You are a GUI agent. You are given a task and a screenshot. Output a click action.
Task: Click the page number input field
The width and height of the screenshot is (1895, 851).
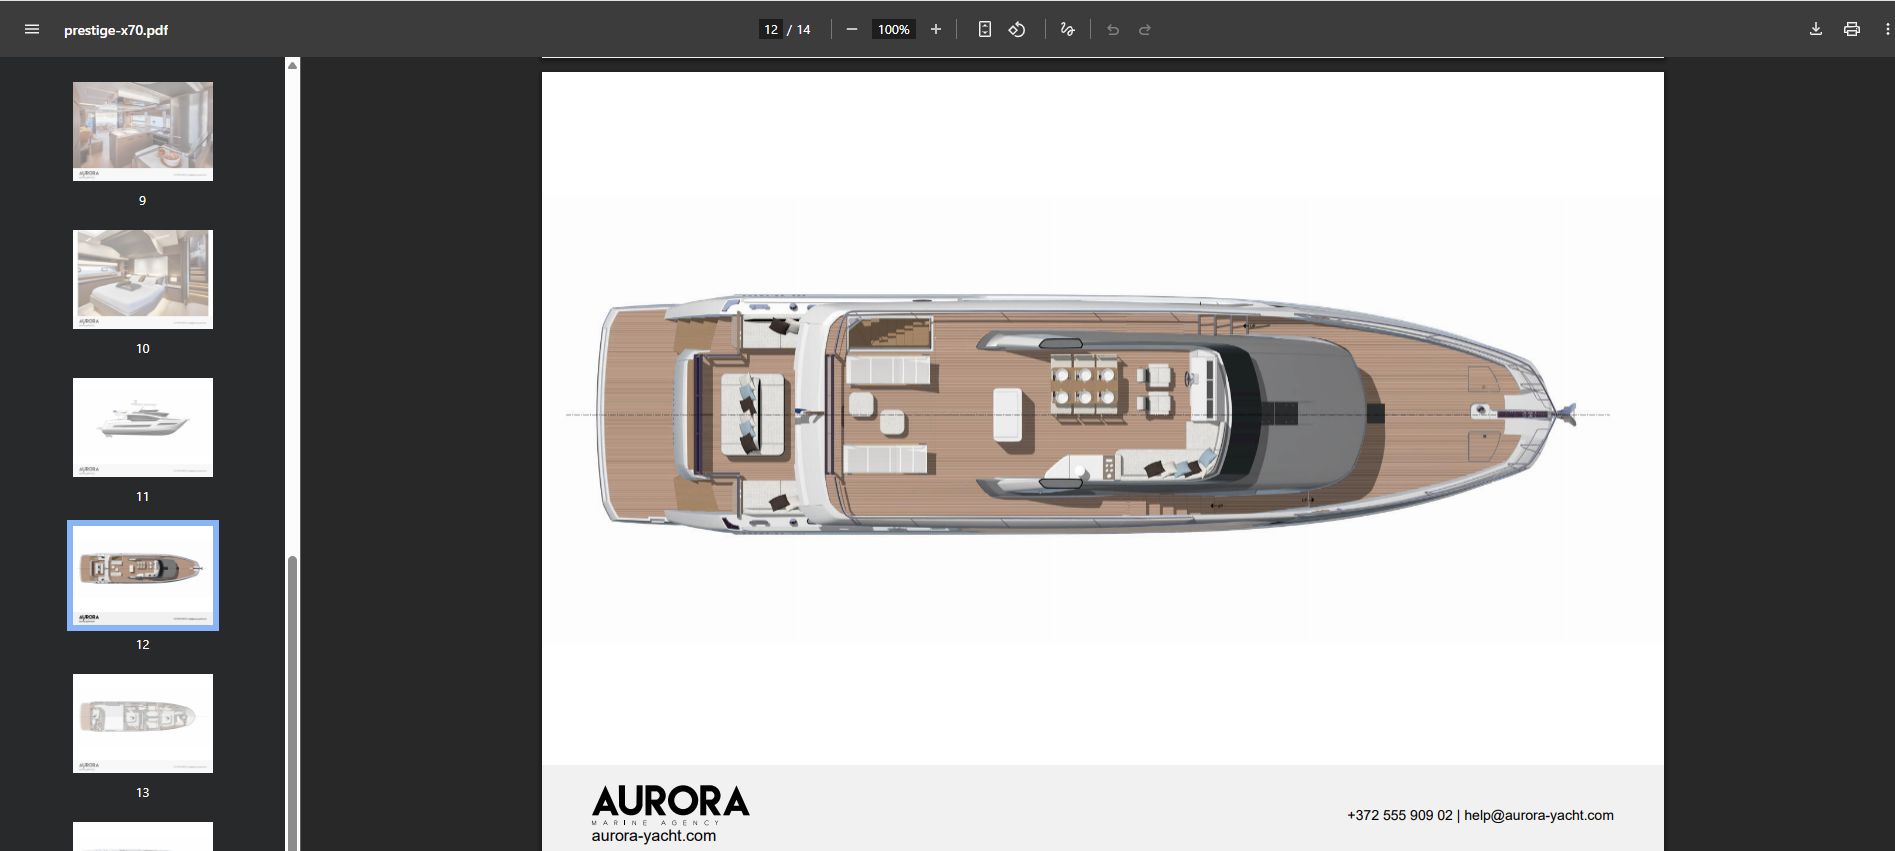[x=771, y=30]
